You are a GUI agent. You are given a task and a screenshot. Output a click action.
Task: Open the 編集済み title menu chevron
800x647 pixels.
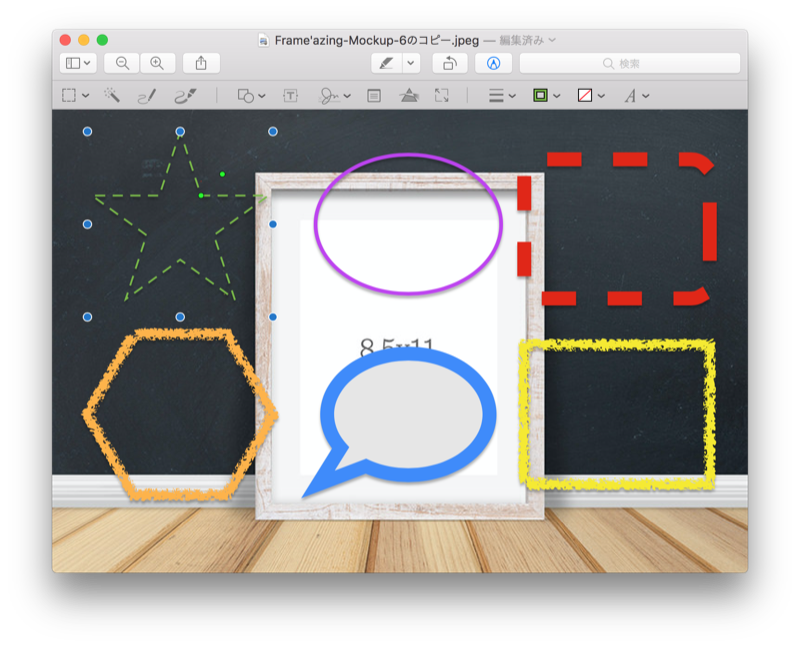point(553,40)
